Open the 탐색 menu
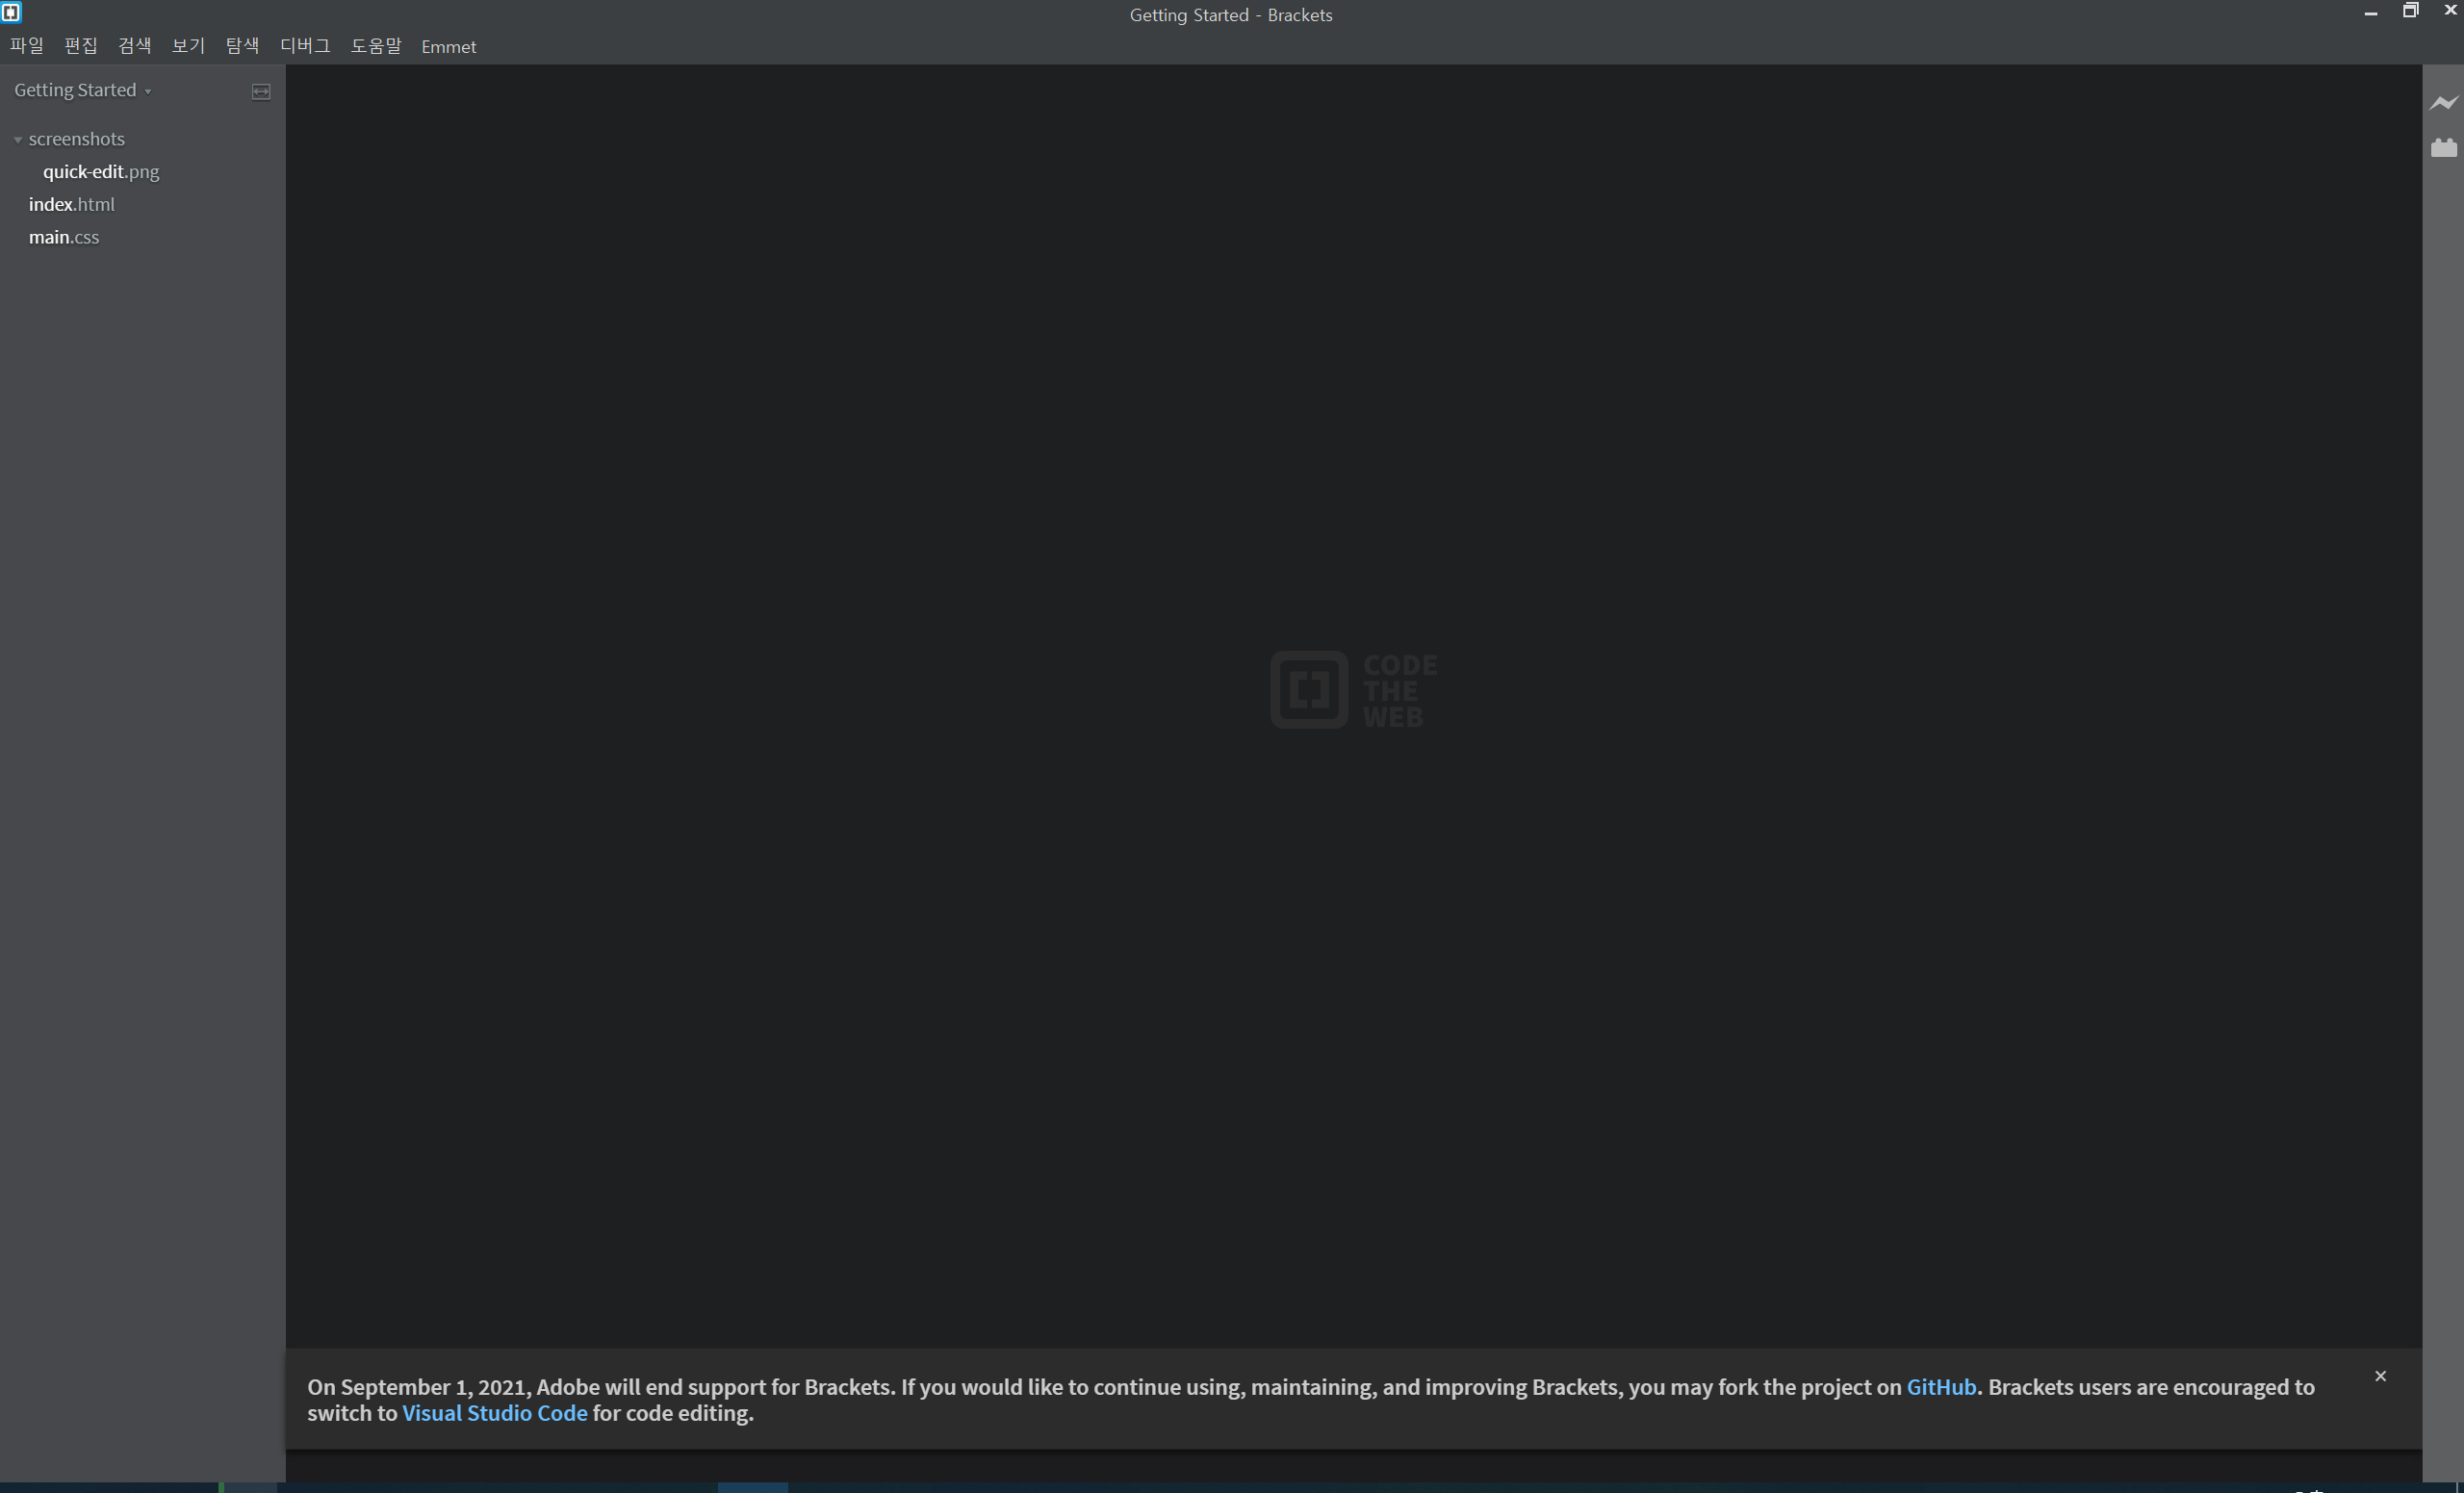 [242, 46]
